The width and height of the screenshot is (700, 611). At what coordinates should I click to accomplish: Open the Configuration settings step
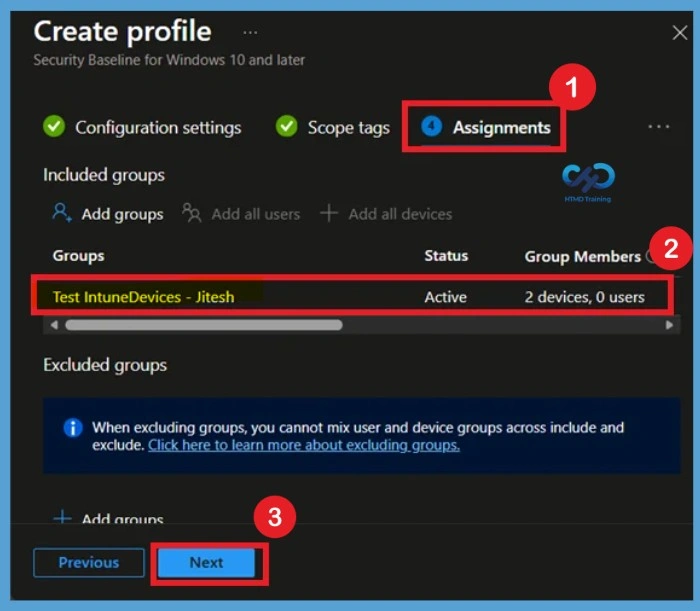click(x=158, y=127)
